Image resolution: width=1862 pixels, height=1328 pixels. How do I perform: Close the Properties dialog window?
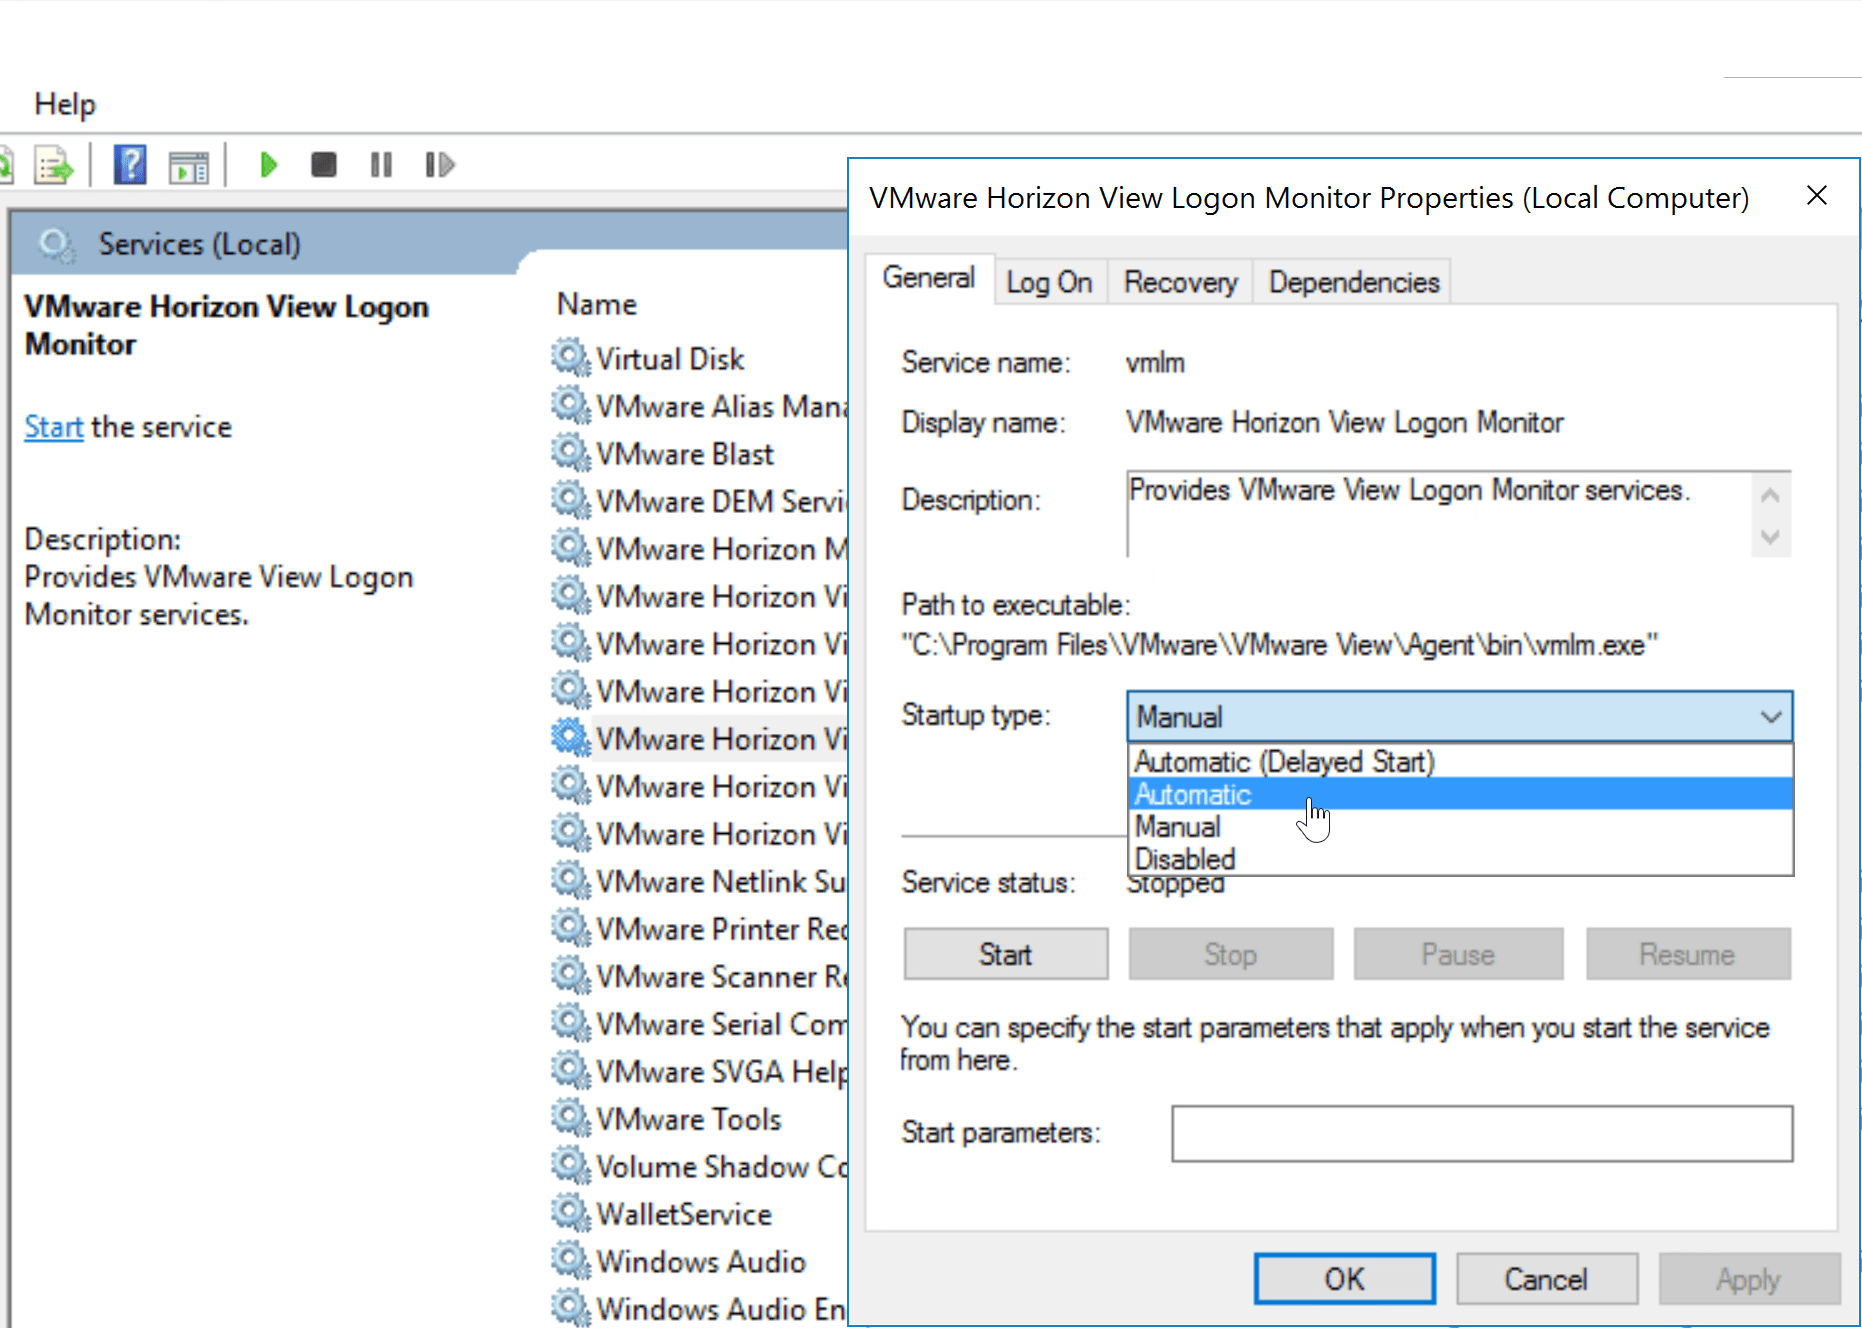[x=1817, y=195]
